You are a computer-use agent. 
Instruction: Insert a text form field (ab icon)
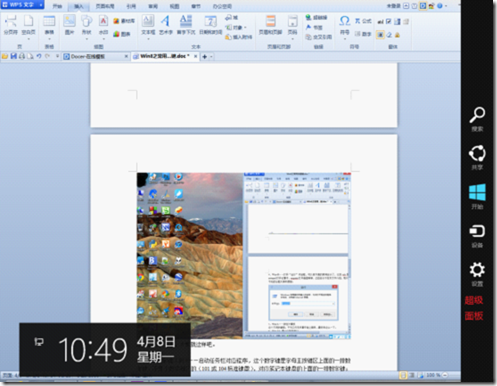click(x=380, y=22)
